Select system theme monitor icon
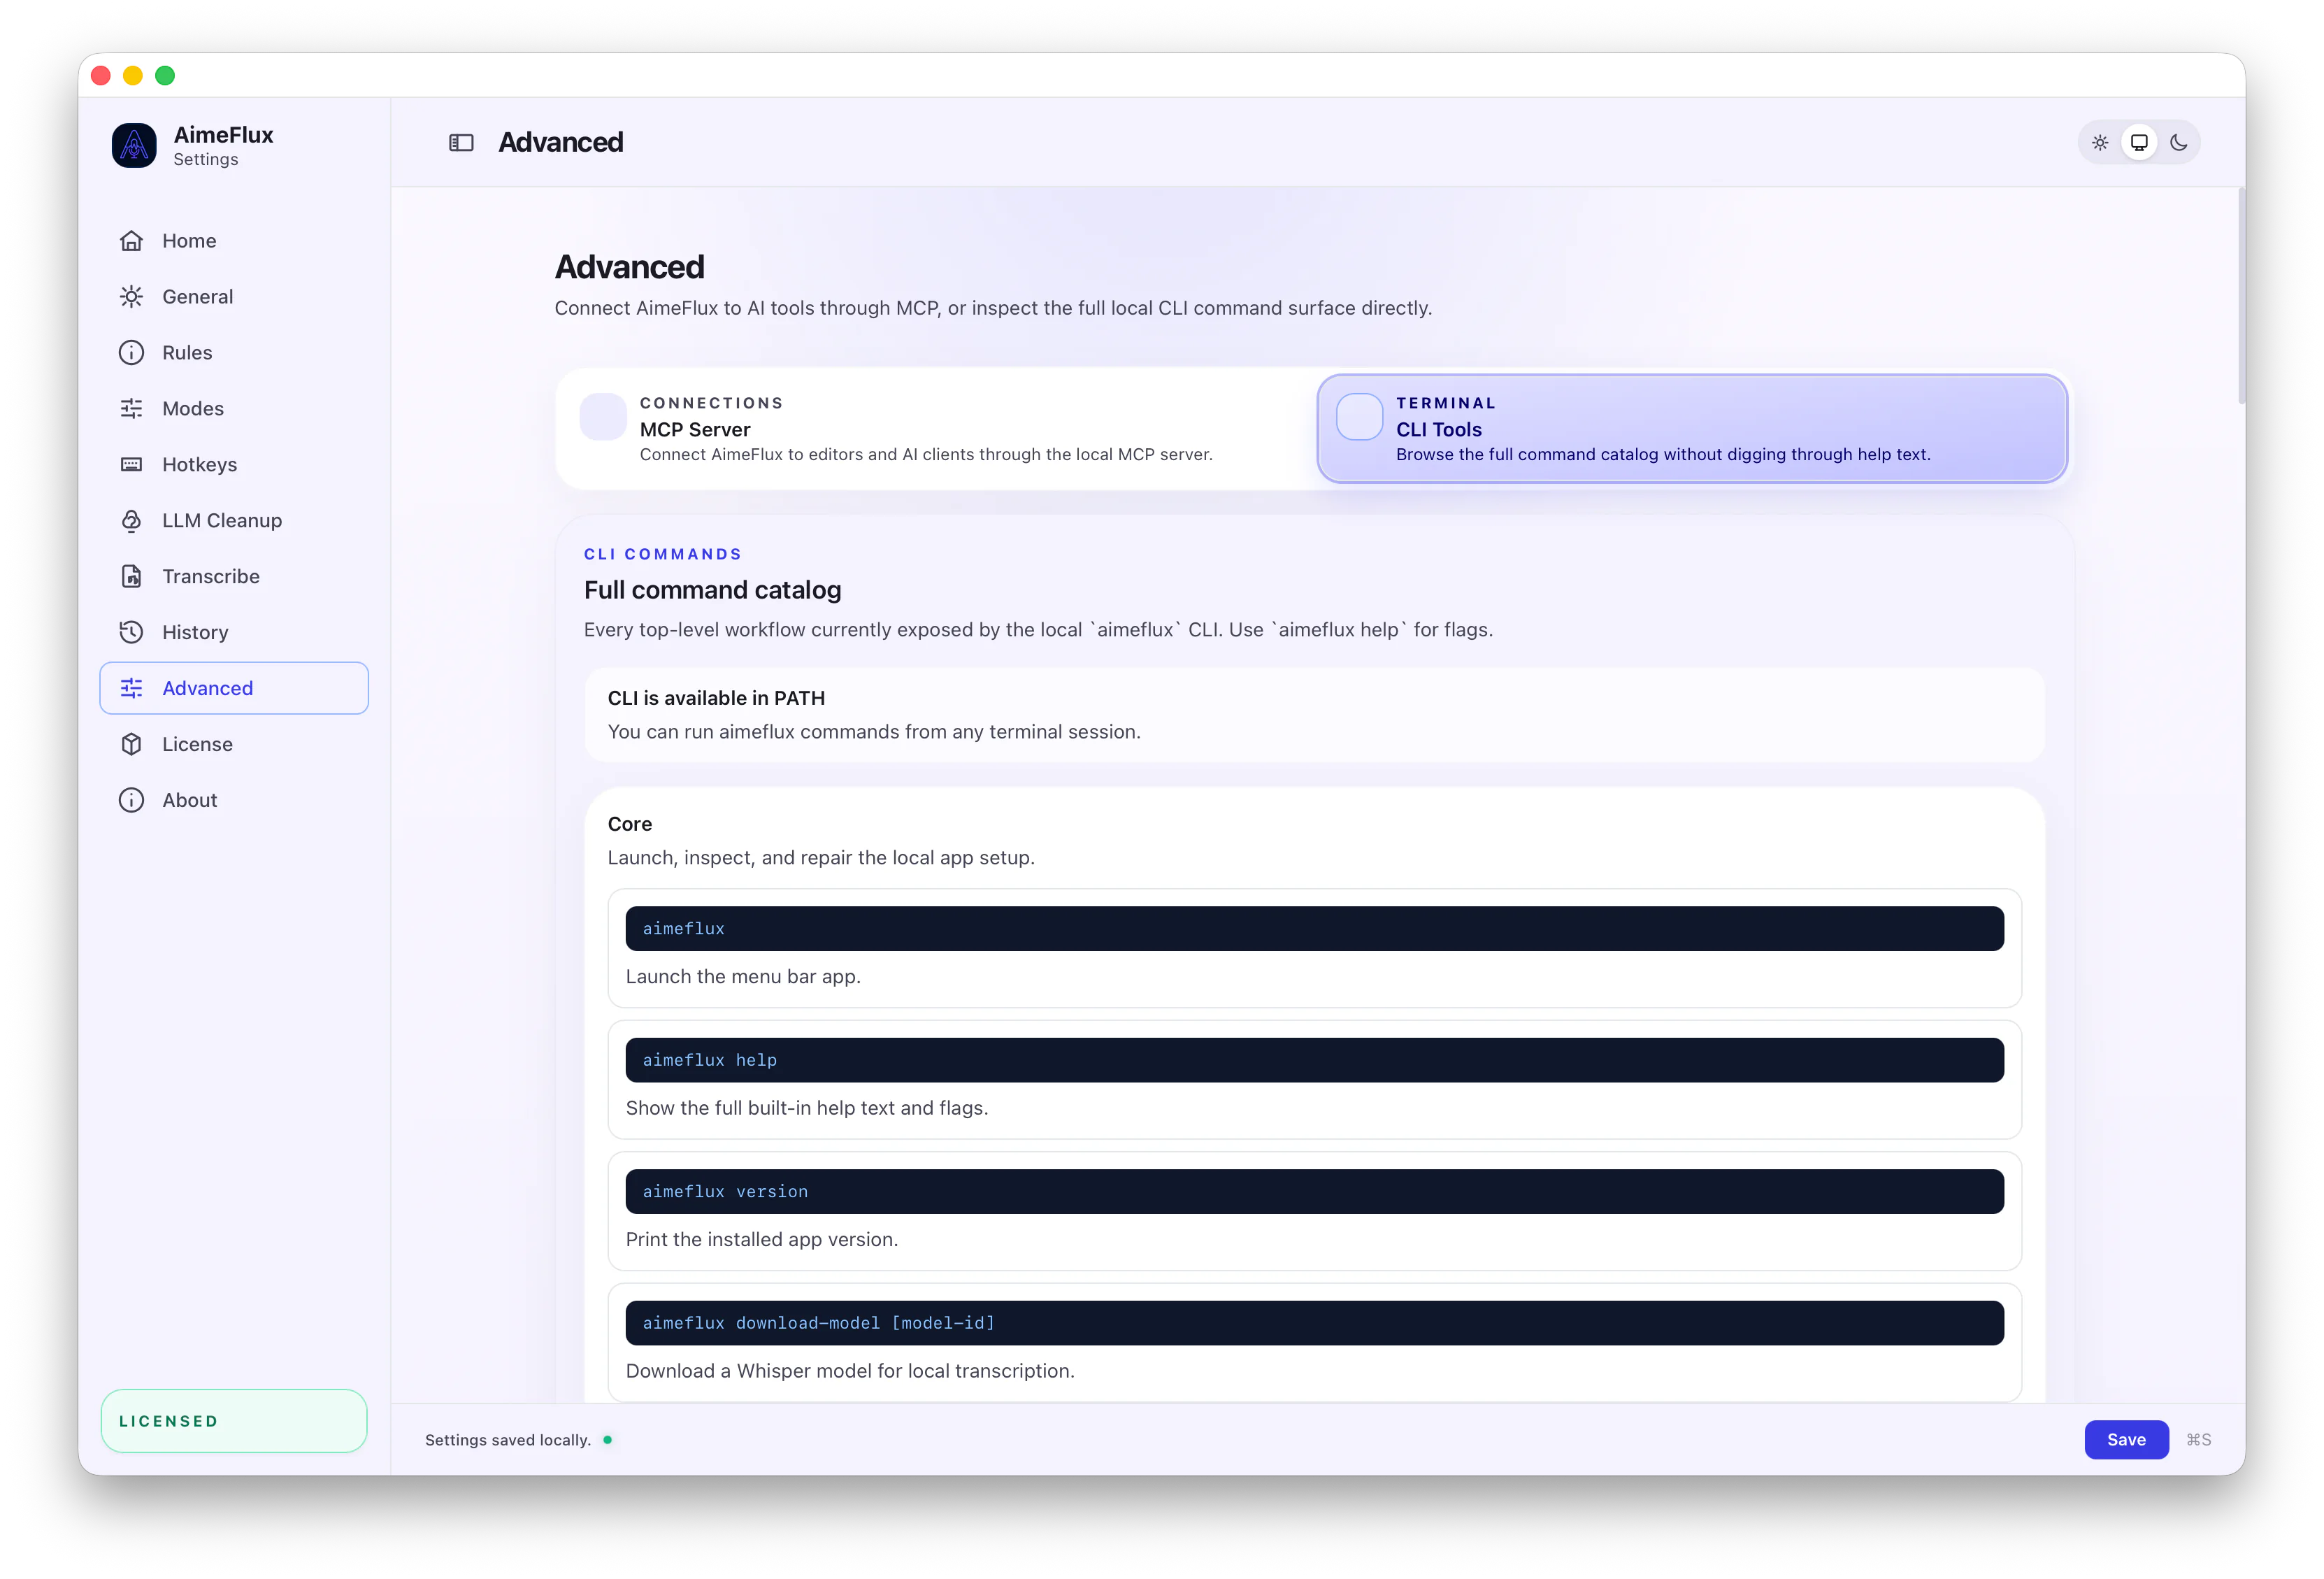This screenshot has height=1579, width=2324. [2139, 143]
